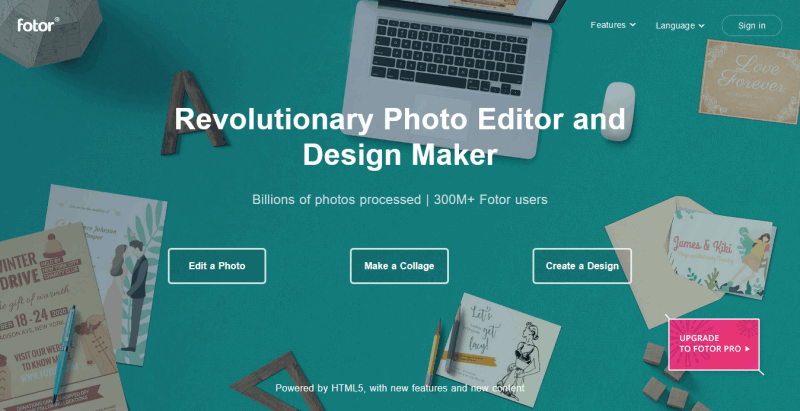The width and height of the screenshot is (800, 411).
Task: Click the James & Kiki card
Action: [721, 252]
